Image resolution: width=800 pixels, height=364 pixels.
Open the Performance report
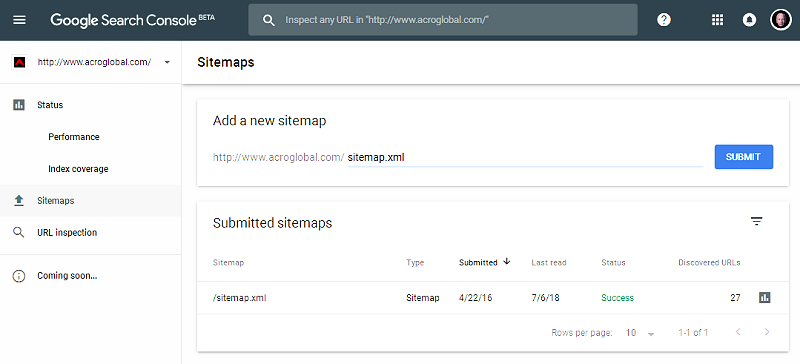tap(74, 137)
